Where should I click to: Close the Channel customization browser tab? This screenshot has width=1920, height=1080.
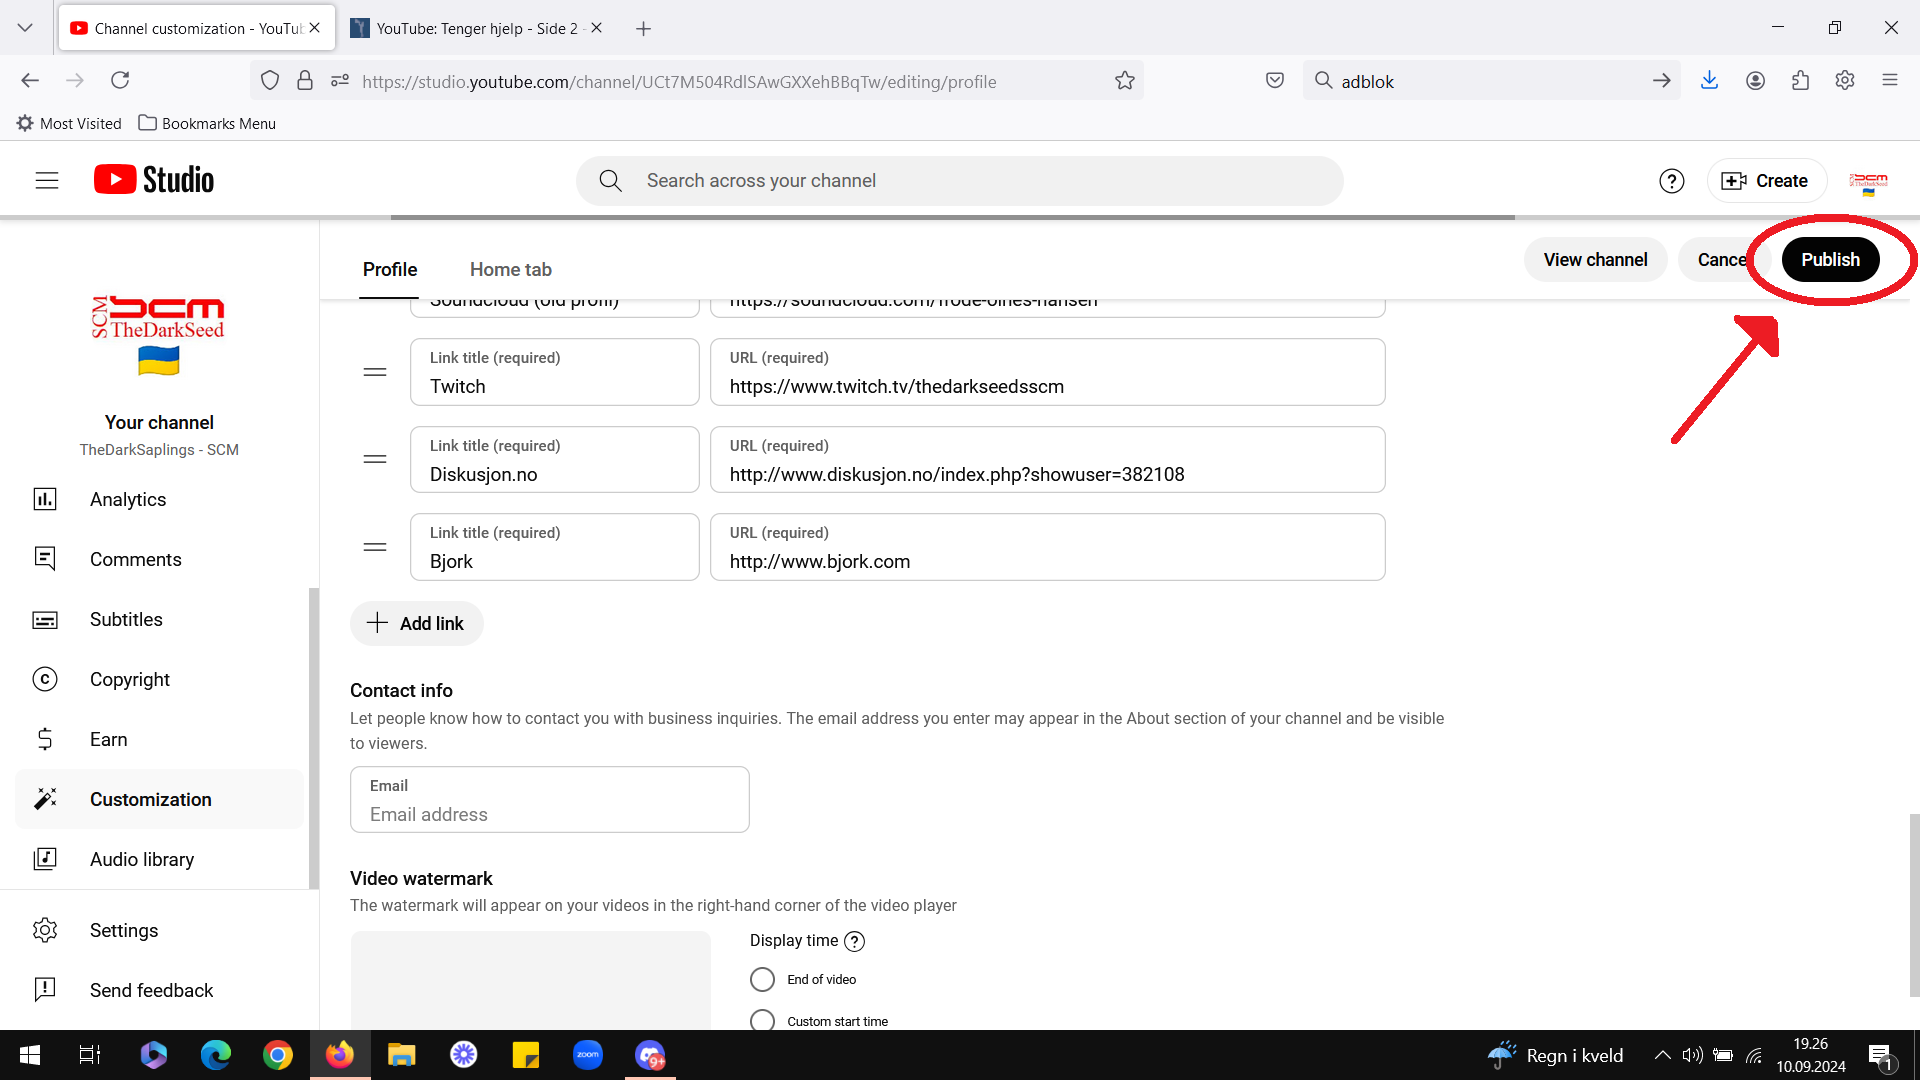coord(315,28)
